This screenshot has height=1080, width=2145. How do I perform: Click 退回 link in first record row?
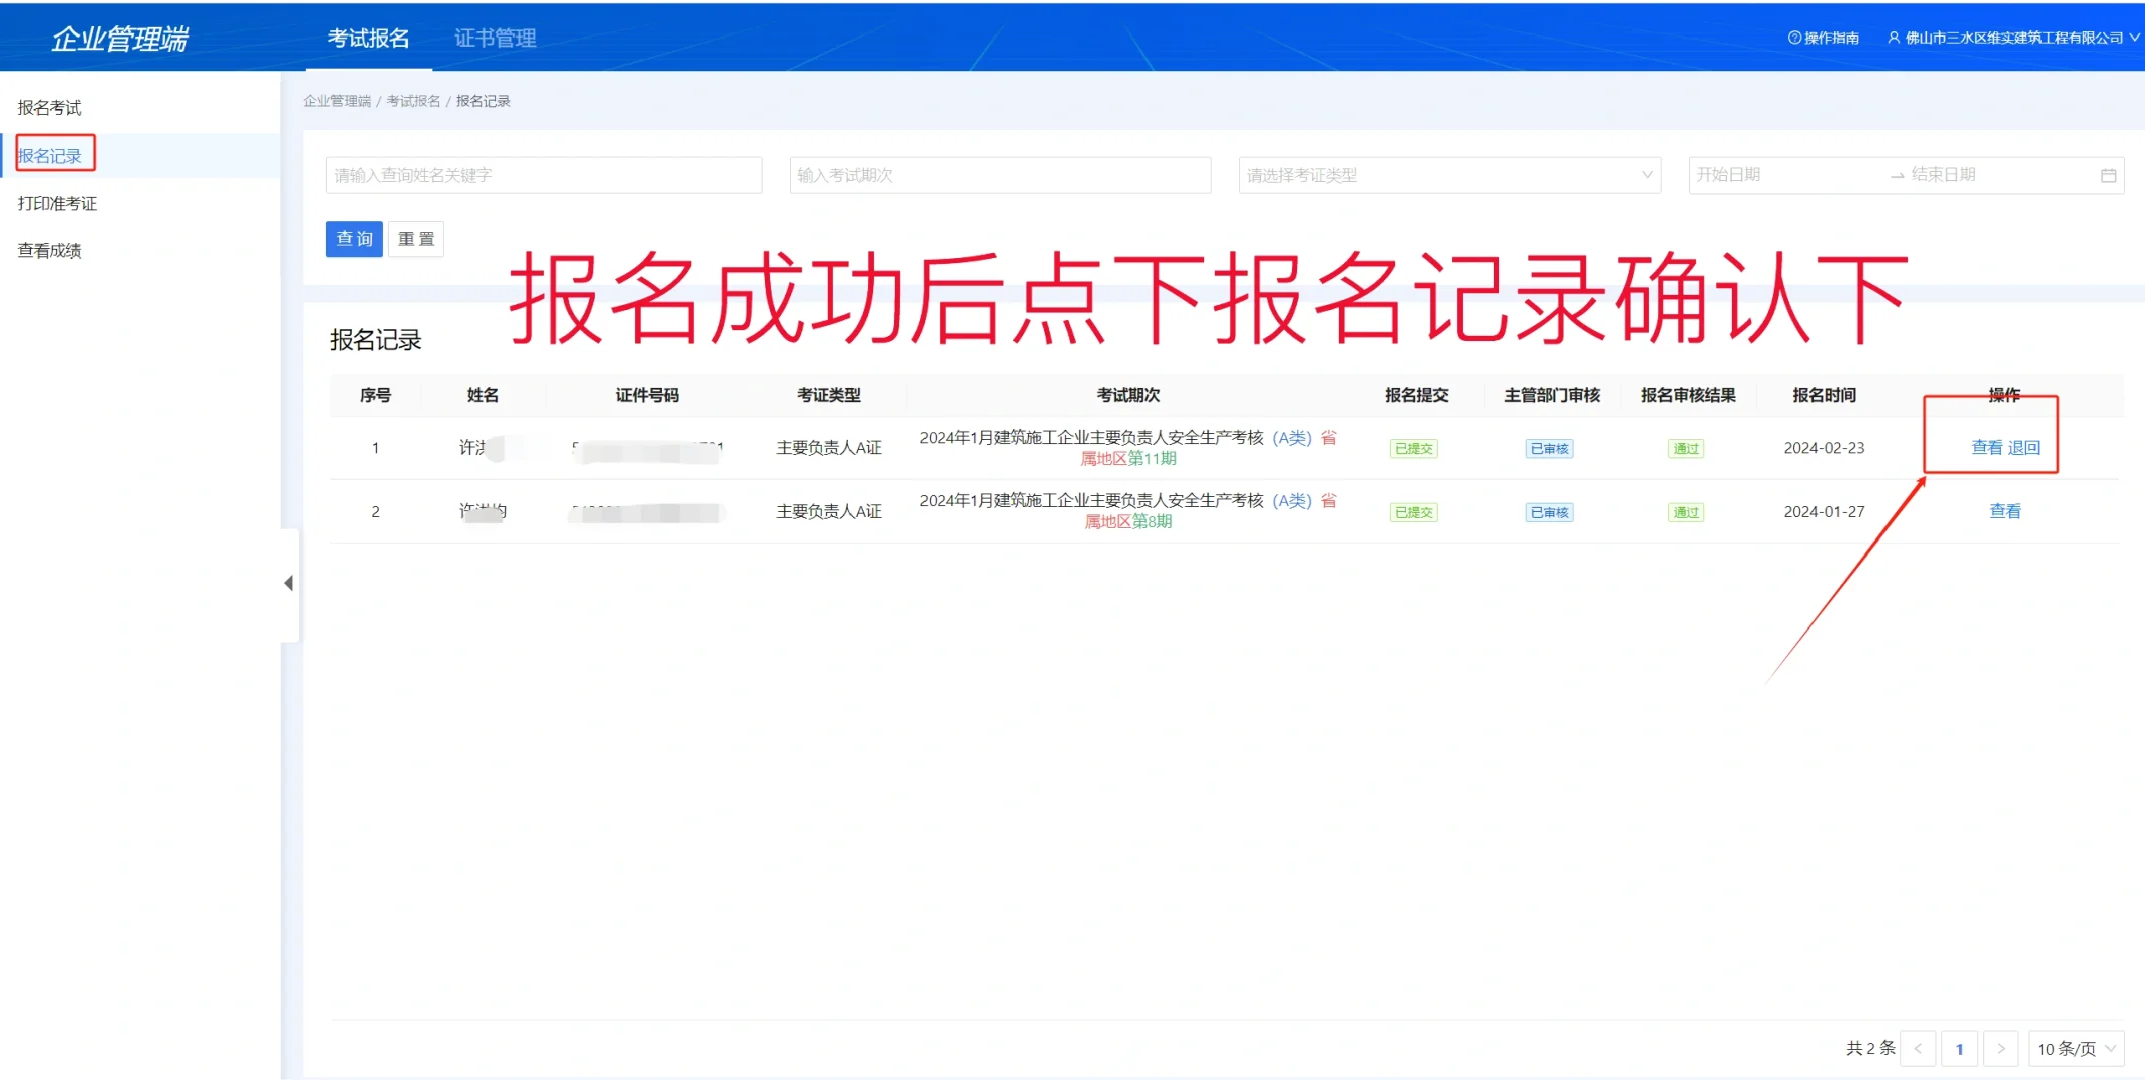click(x=2024, y=448)
